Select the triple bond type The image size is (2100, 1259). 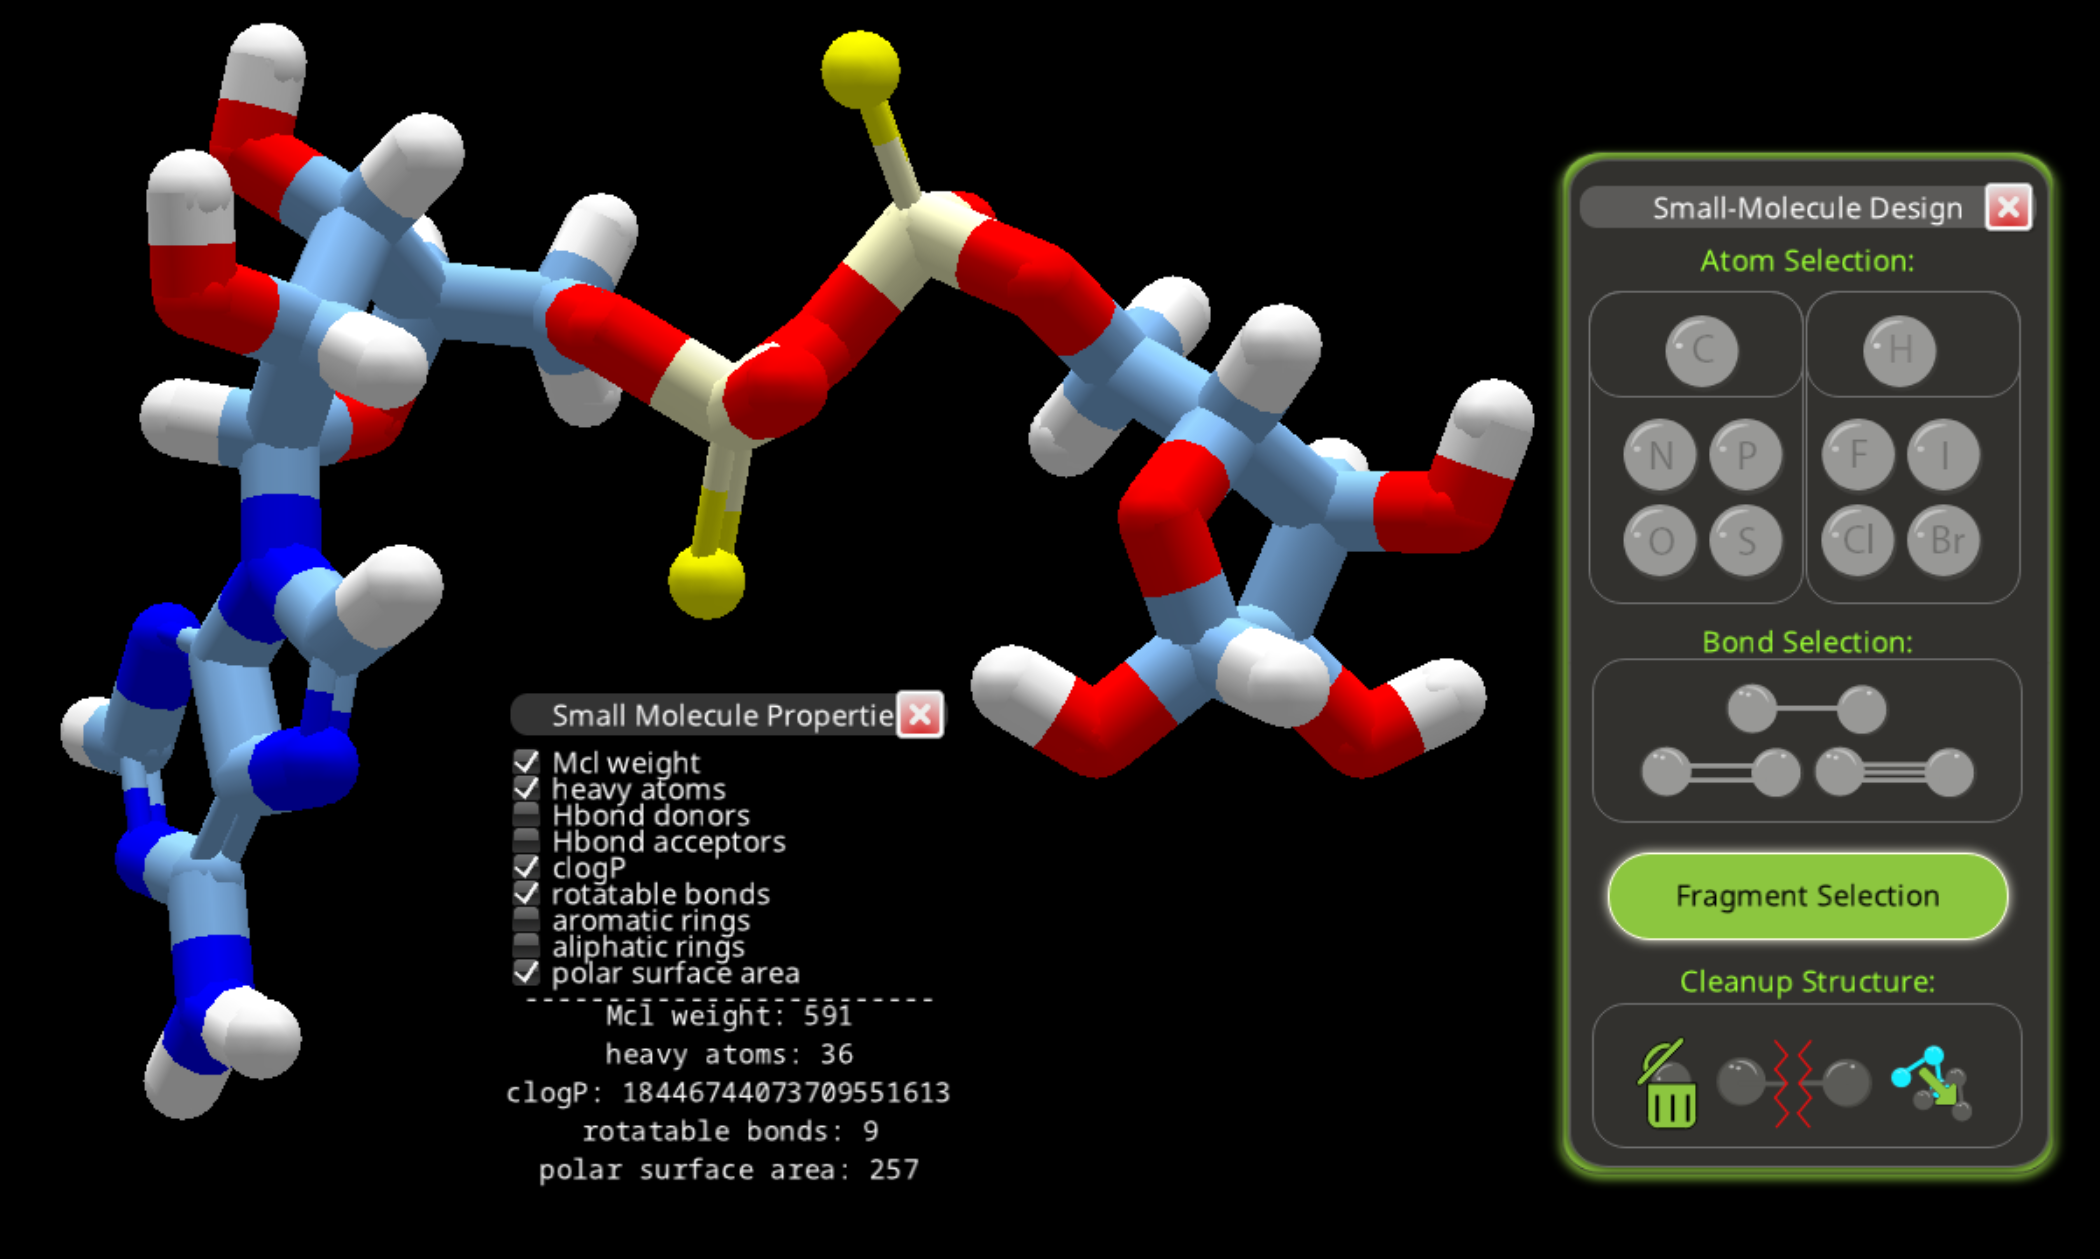click(x=1894, y=772)
